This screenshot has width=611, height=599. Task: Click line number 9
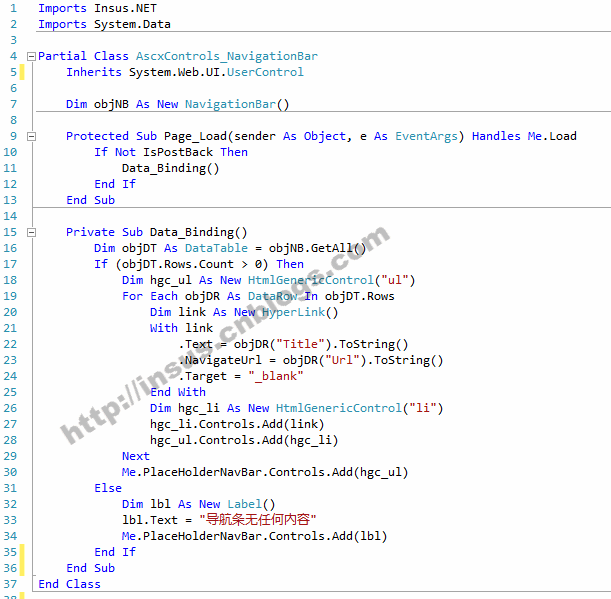tap(13, 136)
